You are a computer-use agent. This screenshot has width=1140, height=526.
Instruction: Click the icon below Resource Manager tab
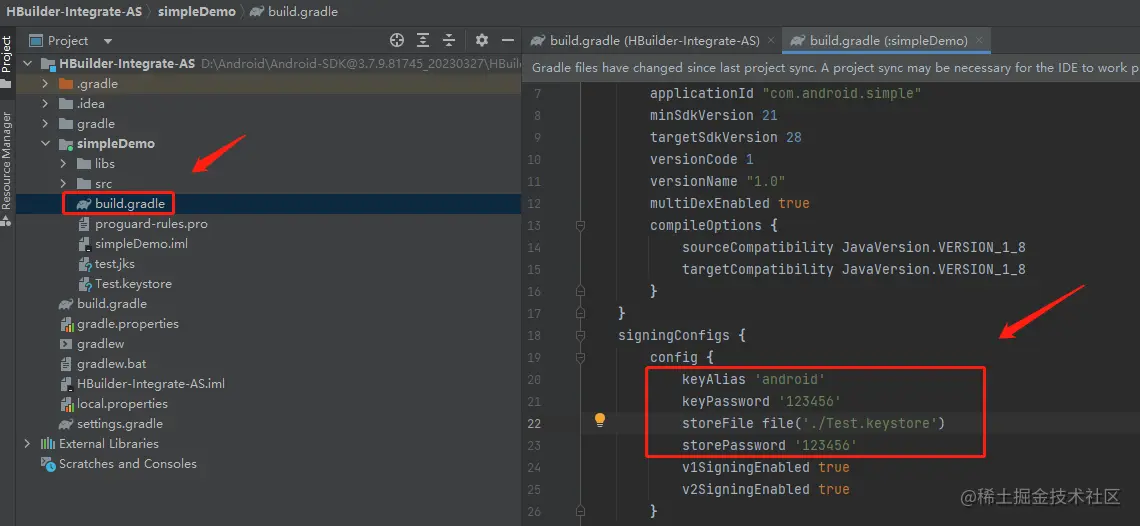click(7, 221)
